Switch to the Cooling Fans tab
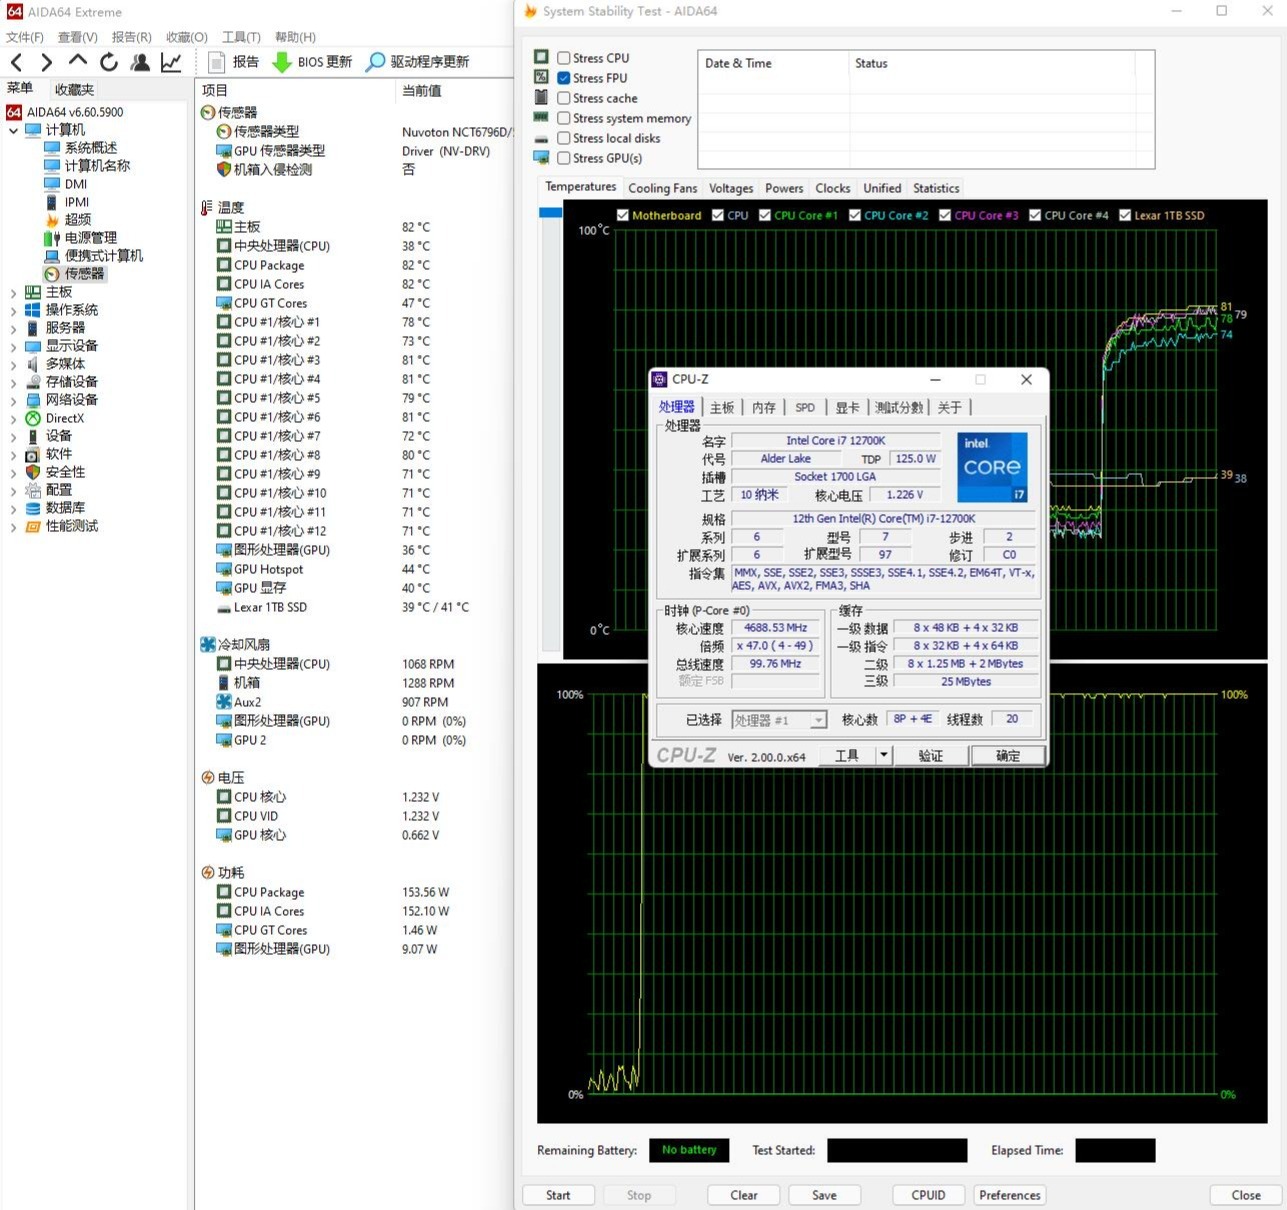Image resolution: width=1287 pixels, height=1210 pixels. click(662, 188)
